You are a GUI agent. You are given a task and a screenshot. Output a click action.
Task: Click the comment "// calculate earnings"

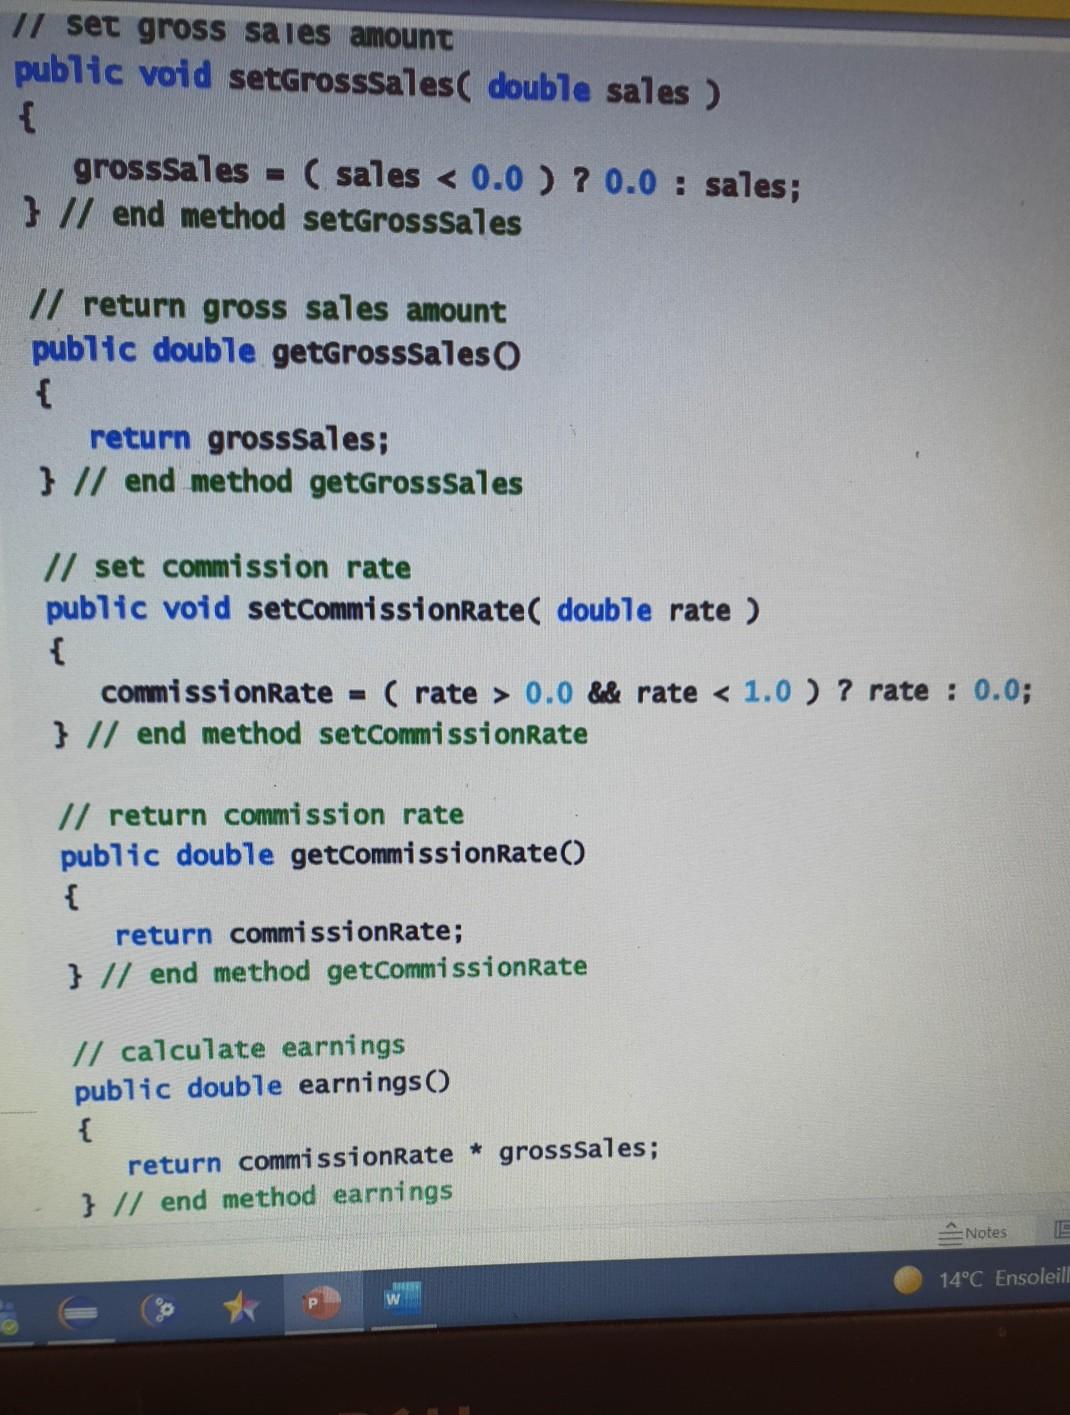[x=239, y=1049]
